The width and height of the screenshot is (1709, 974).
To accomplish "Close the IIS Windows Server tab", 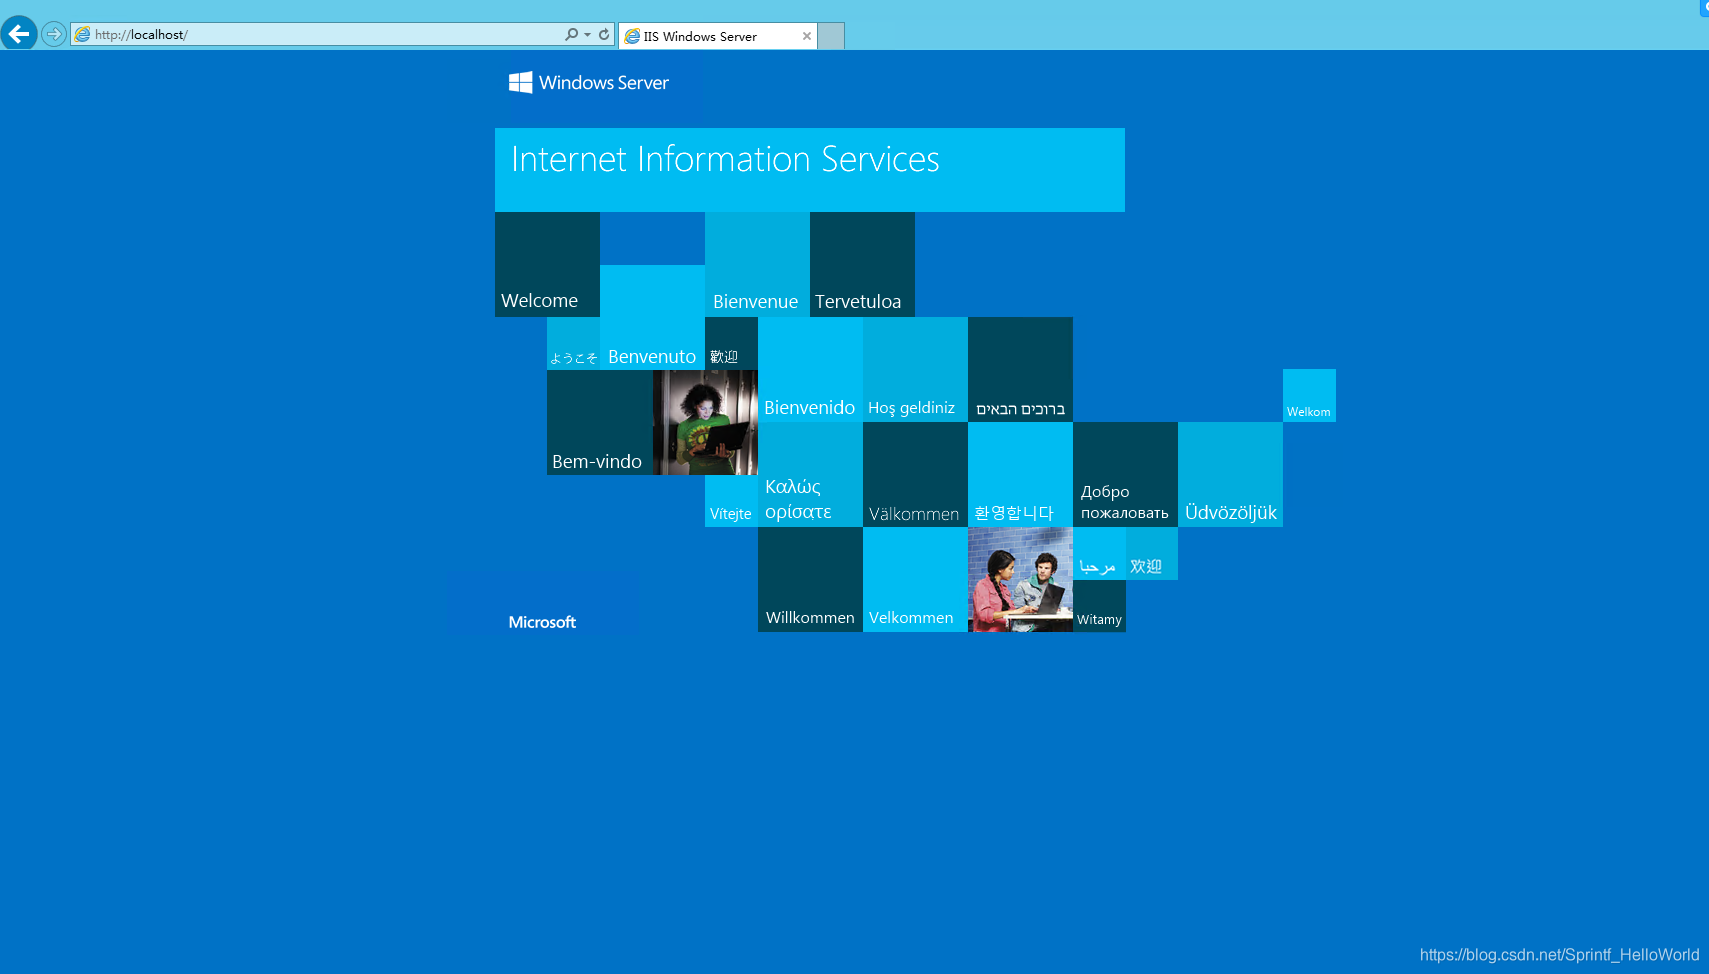I will point(807,36).
